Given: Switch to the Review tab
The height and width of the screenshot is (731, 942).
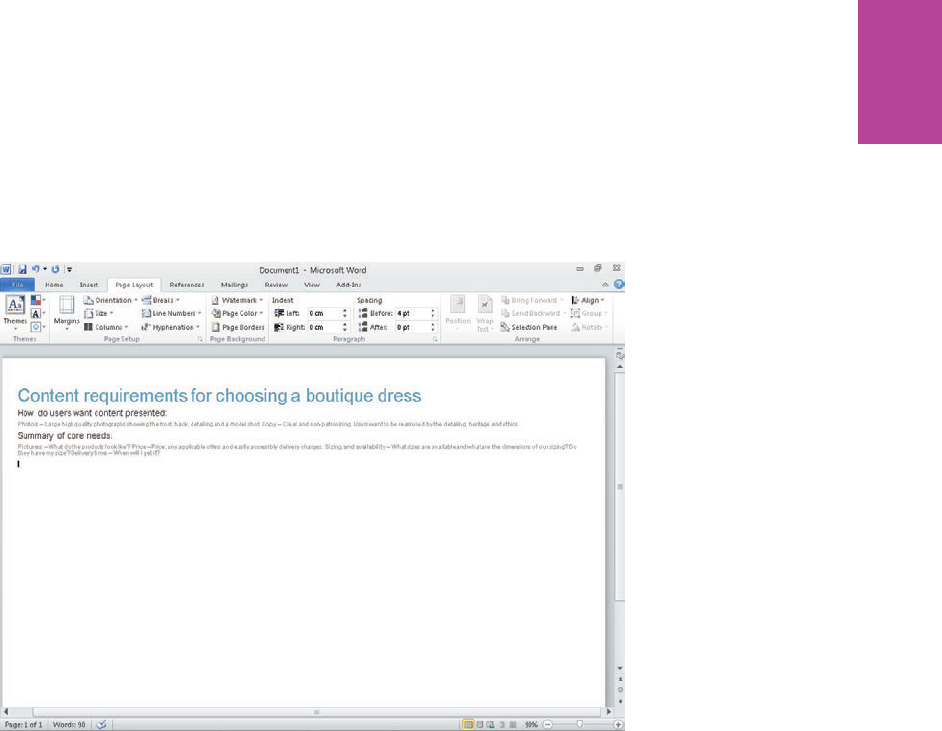Looking at the screenshot, I should (276, 285).
